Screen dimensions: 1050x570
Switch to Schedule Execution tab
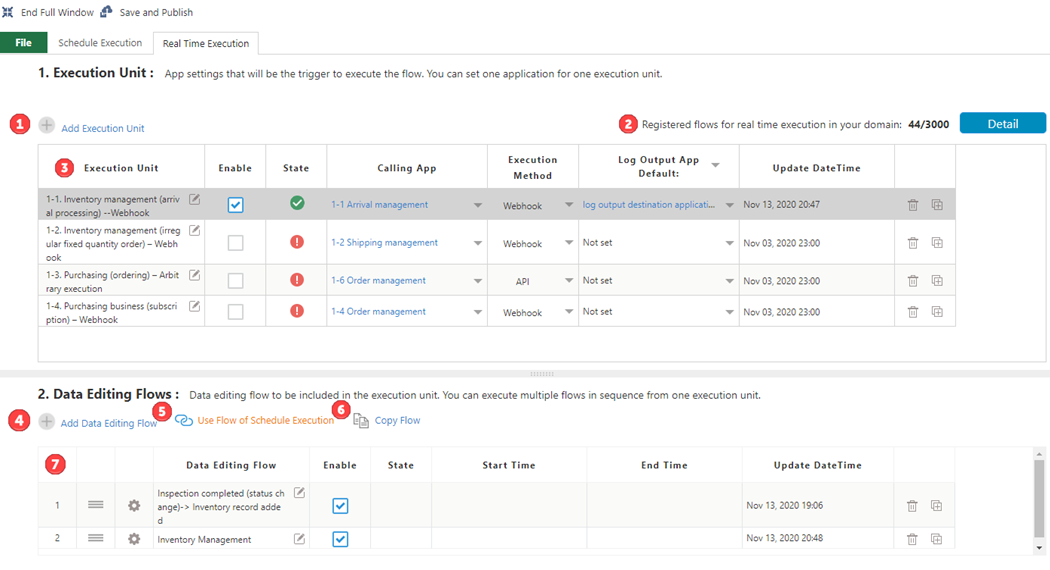click(x=100, y=43)
